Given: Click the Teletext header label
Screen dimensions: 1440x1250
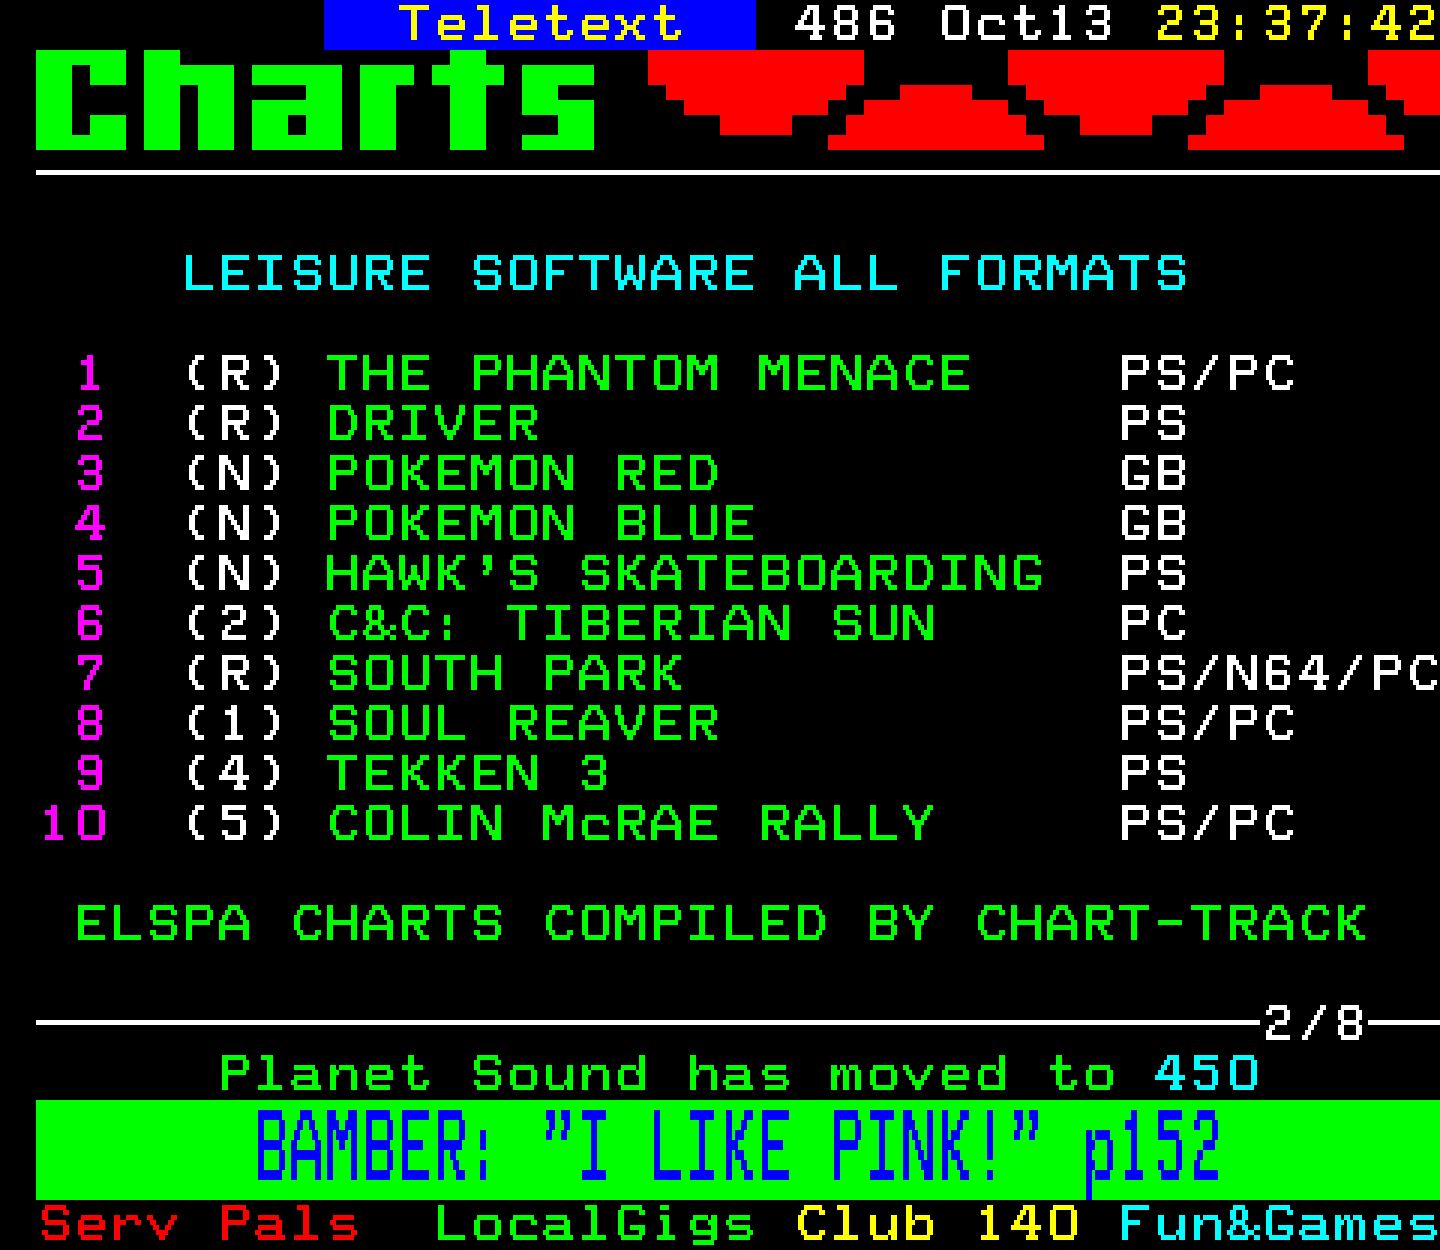Looking at the screenshot, I should [x=540, y=24].
